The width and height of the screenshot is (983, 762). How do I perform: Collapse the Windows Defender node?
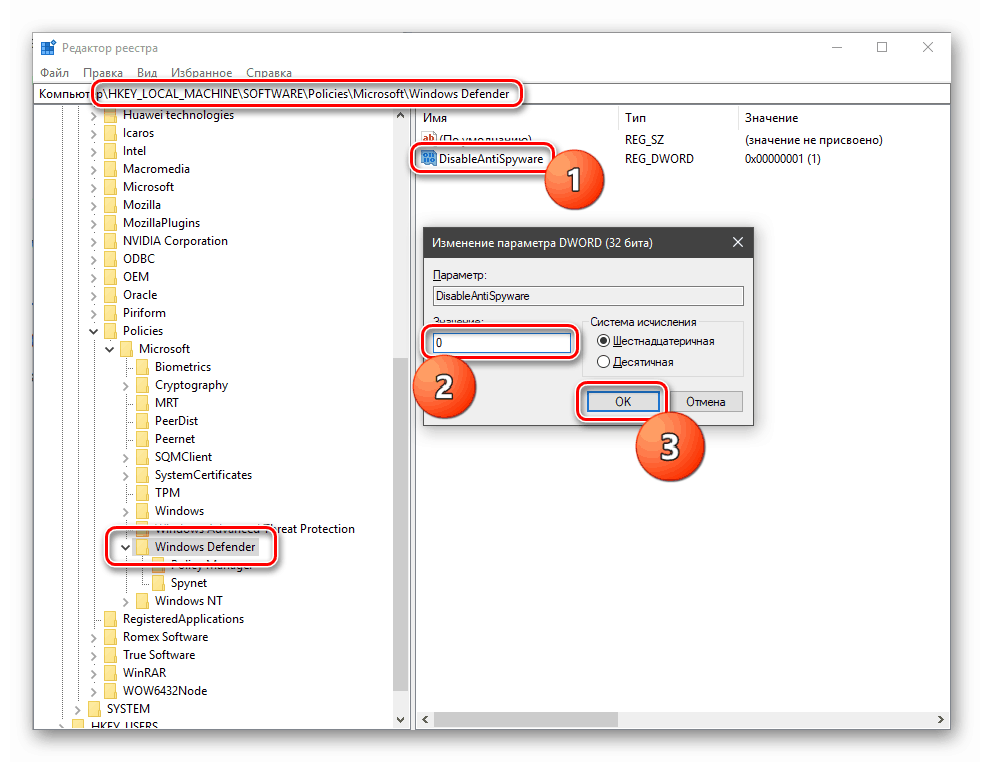coord(125,548)
